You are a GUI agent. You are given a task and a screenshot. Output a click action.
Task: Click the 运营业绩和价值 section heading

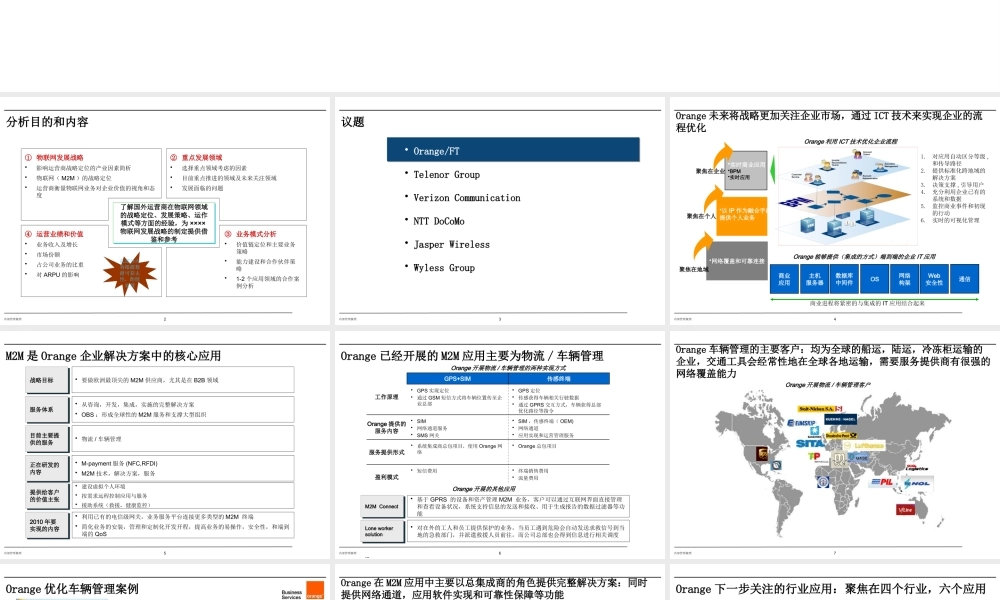click(x=59, y=234)
